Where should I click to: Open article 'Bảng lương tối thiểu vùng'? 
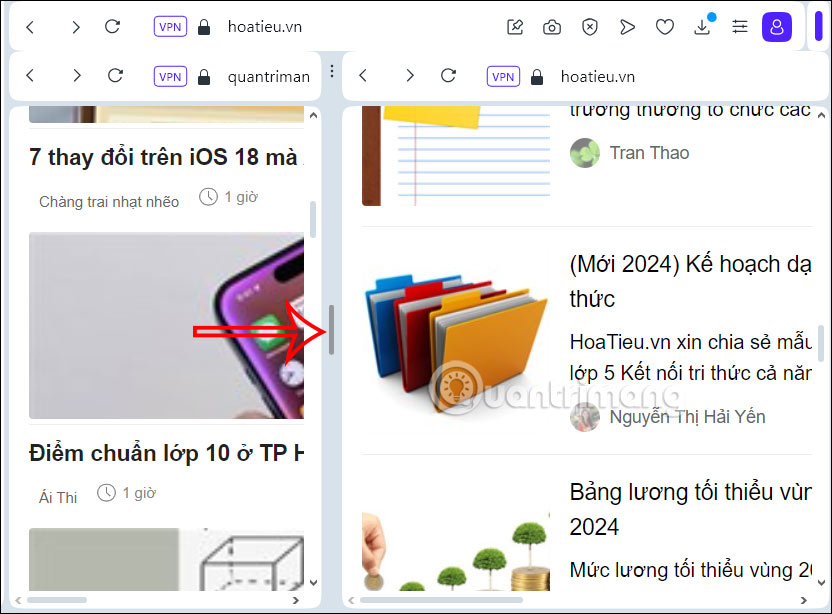pyautogui.click(x=690, y=509)
